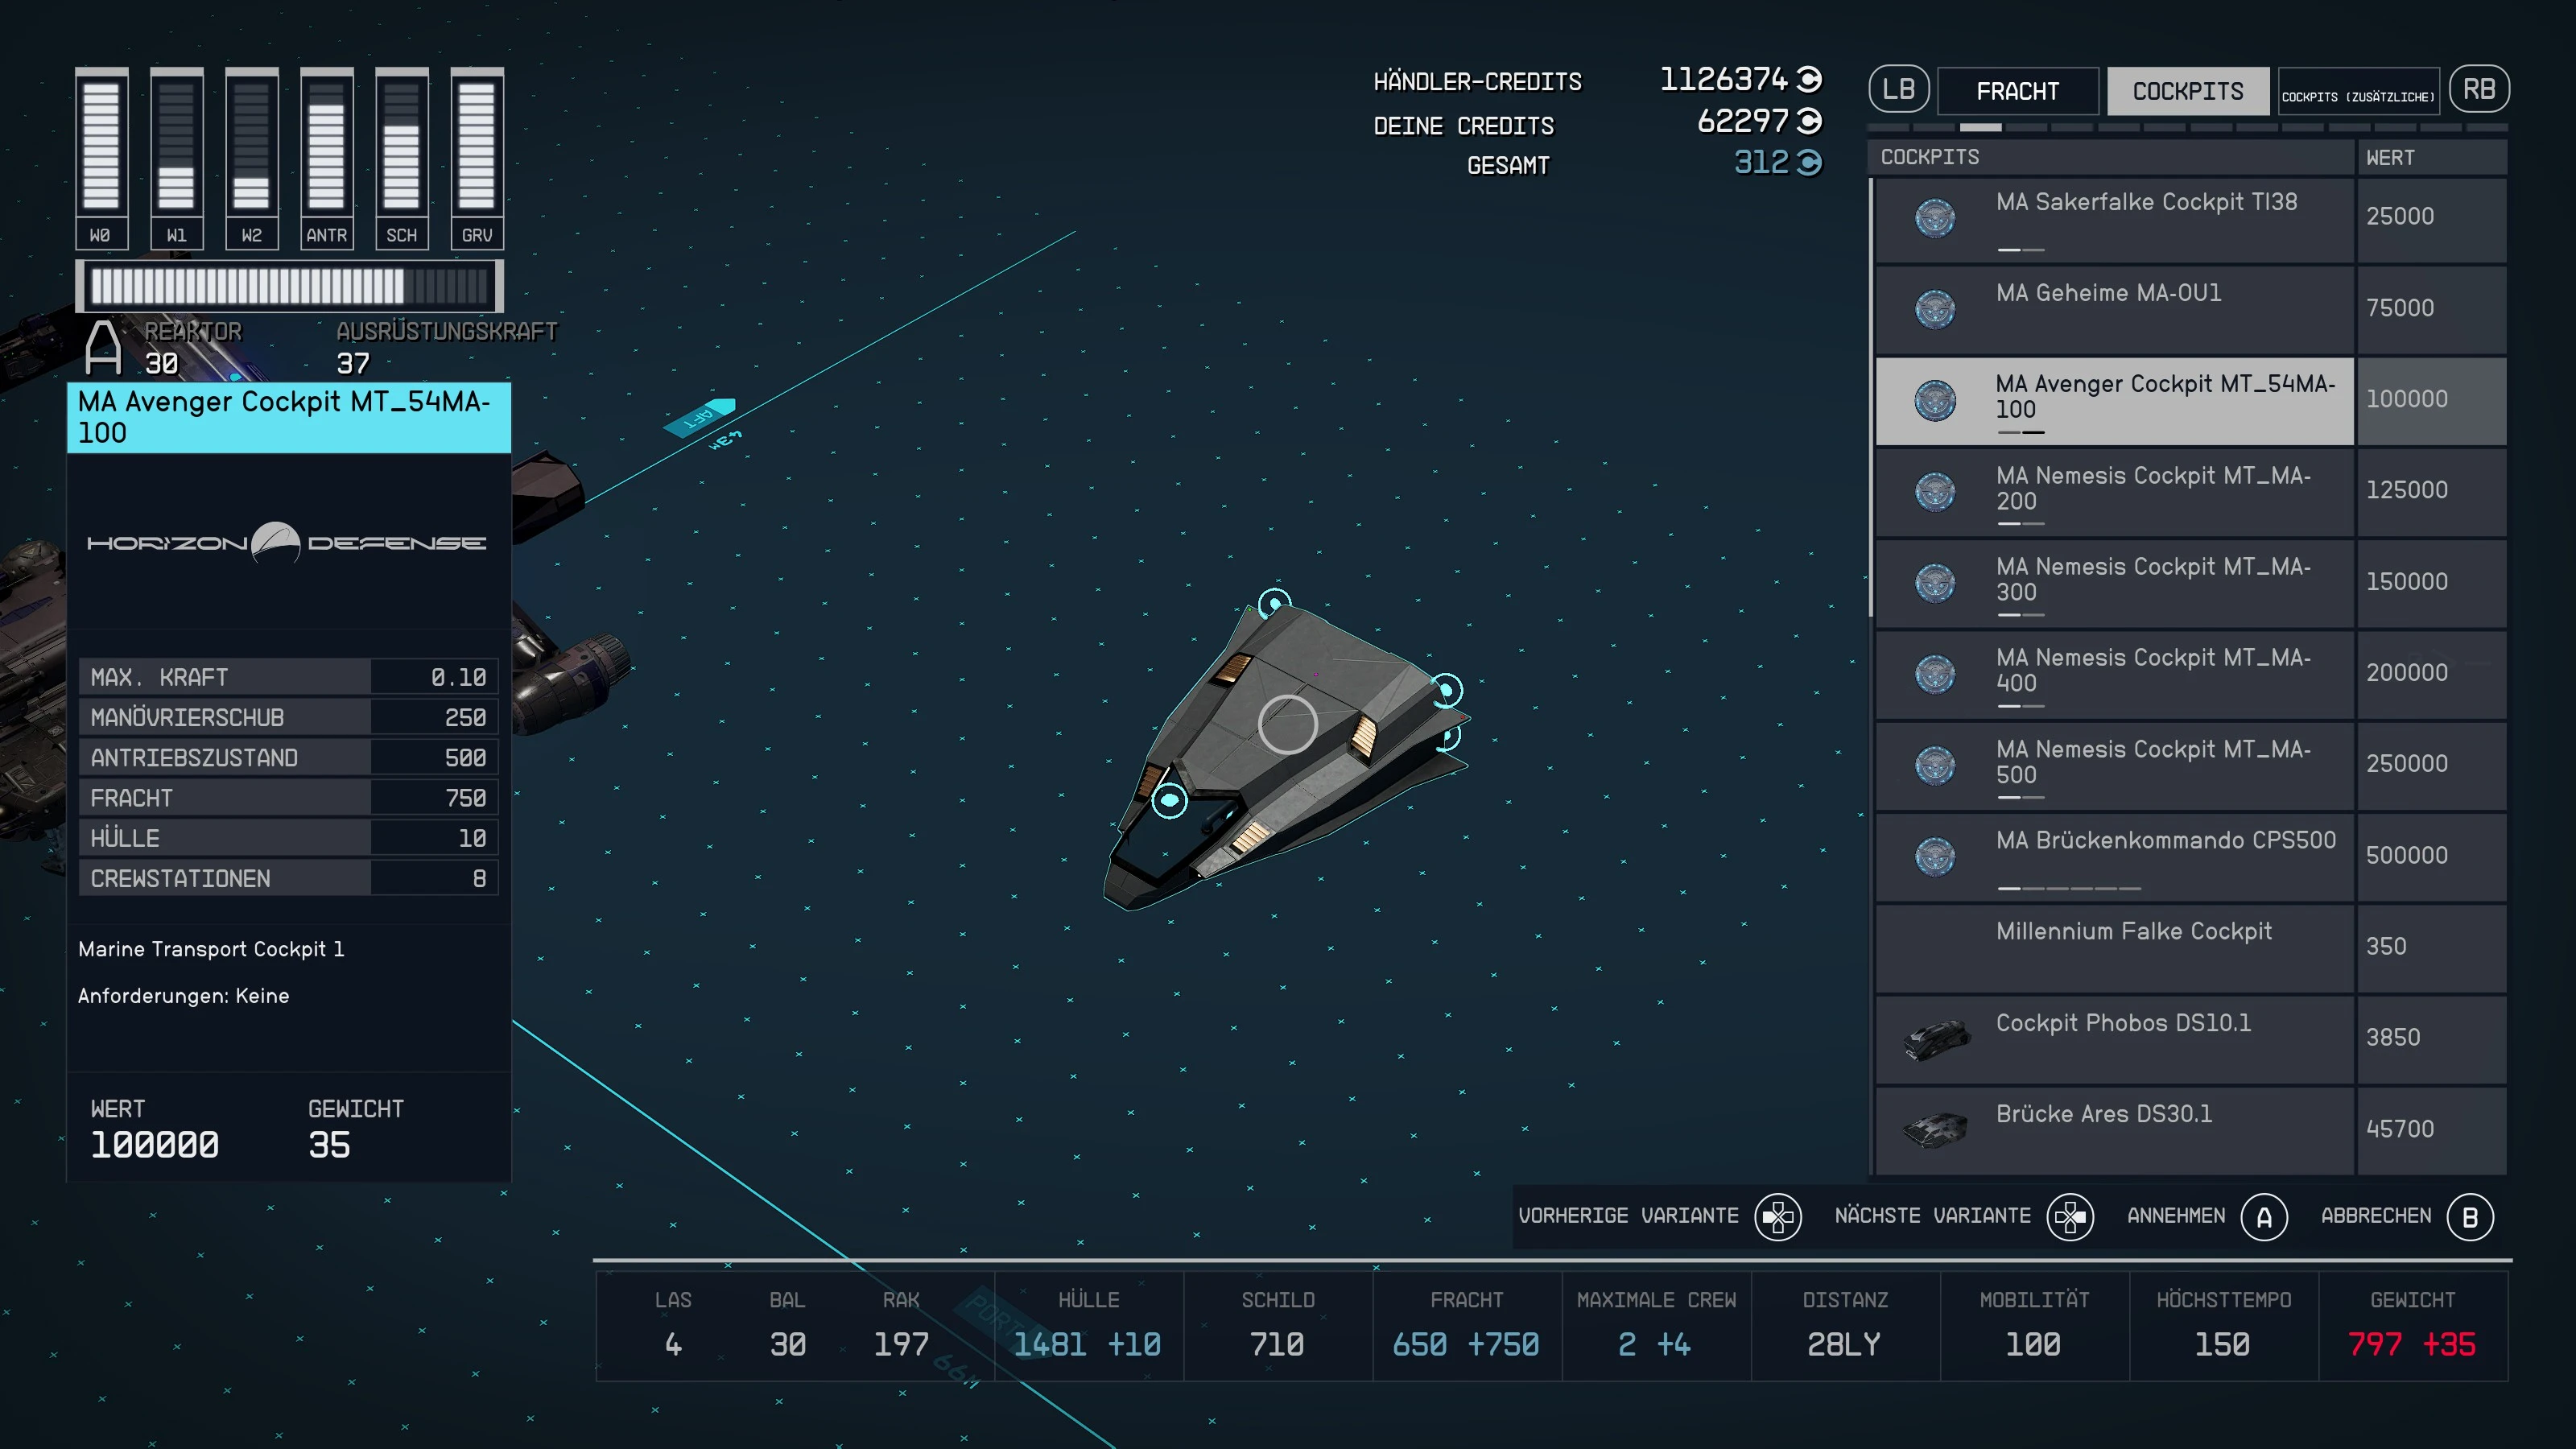Click the LB bumper icon
Viewport: 2576px width, 1449px height.
(1898, 90)
